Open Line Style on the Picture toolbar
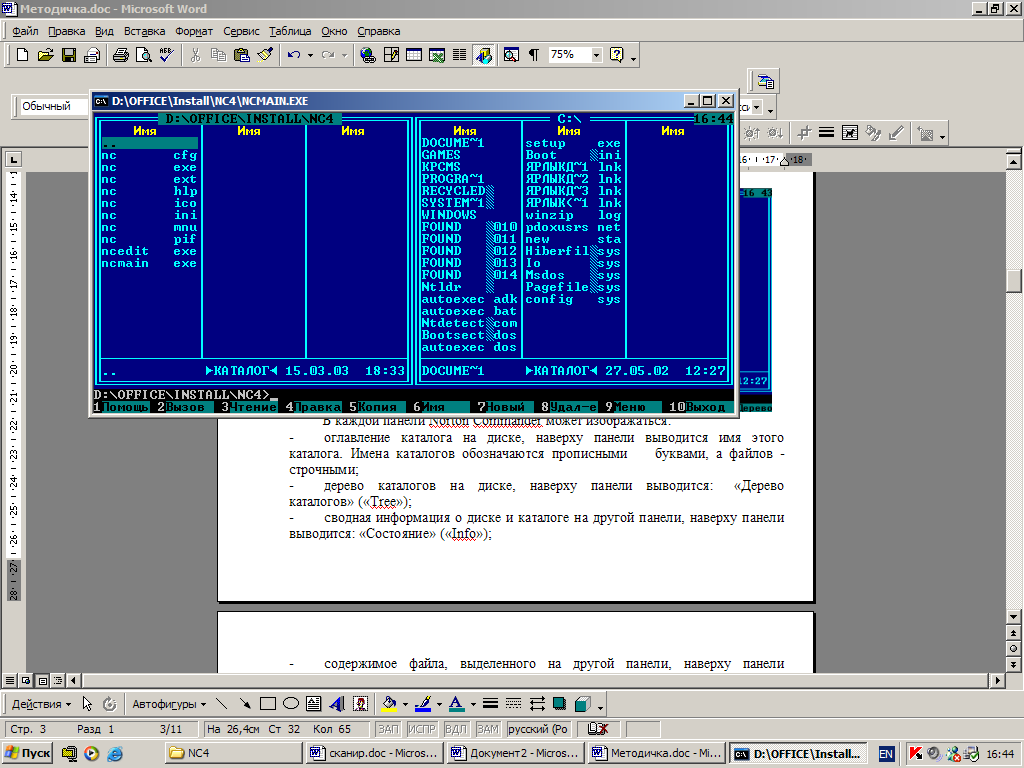This screenshot has height=768, width=1024. point(827,133)
